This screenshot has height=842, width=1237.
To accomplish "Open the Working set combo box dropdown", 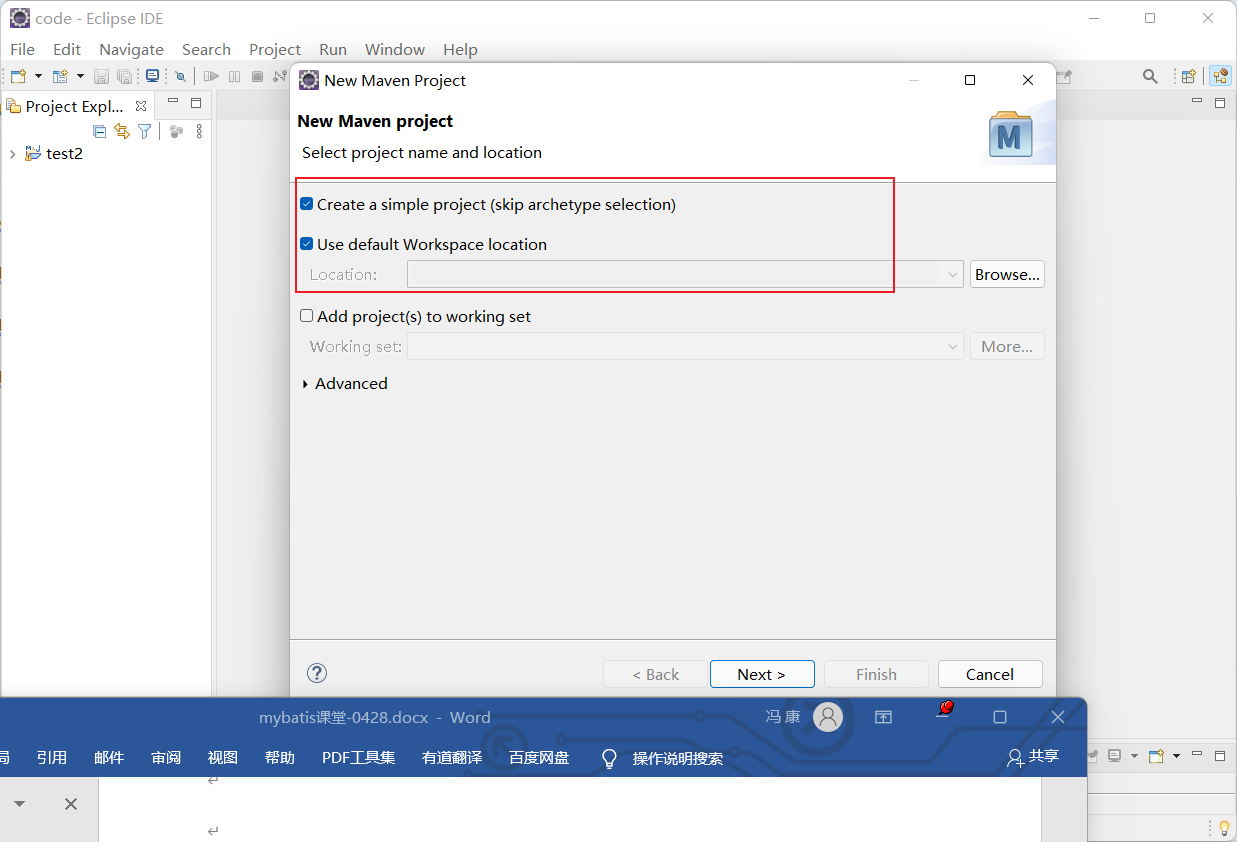I will (x=953, y=347).
